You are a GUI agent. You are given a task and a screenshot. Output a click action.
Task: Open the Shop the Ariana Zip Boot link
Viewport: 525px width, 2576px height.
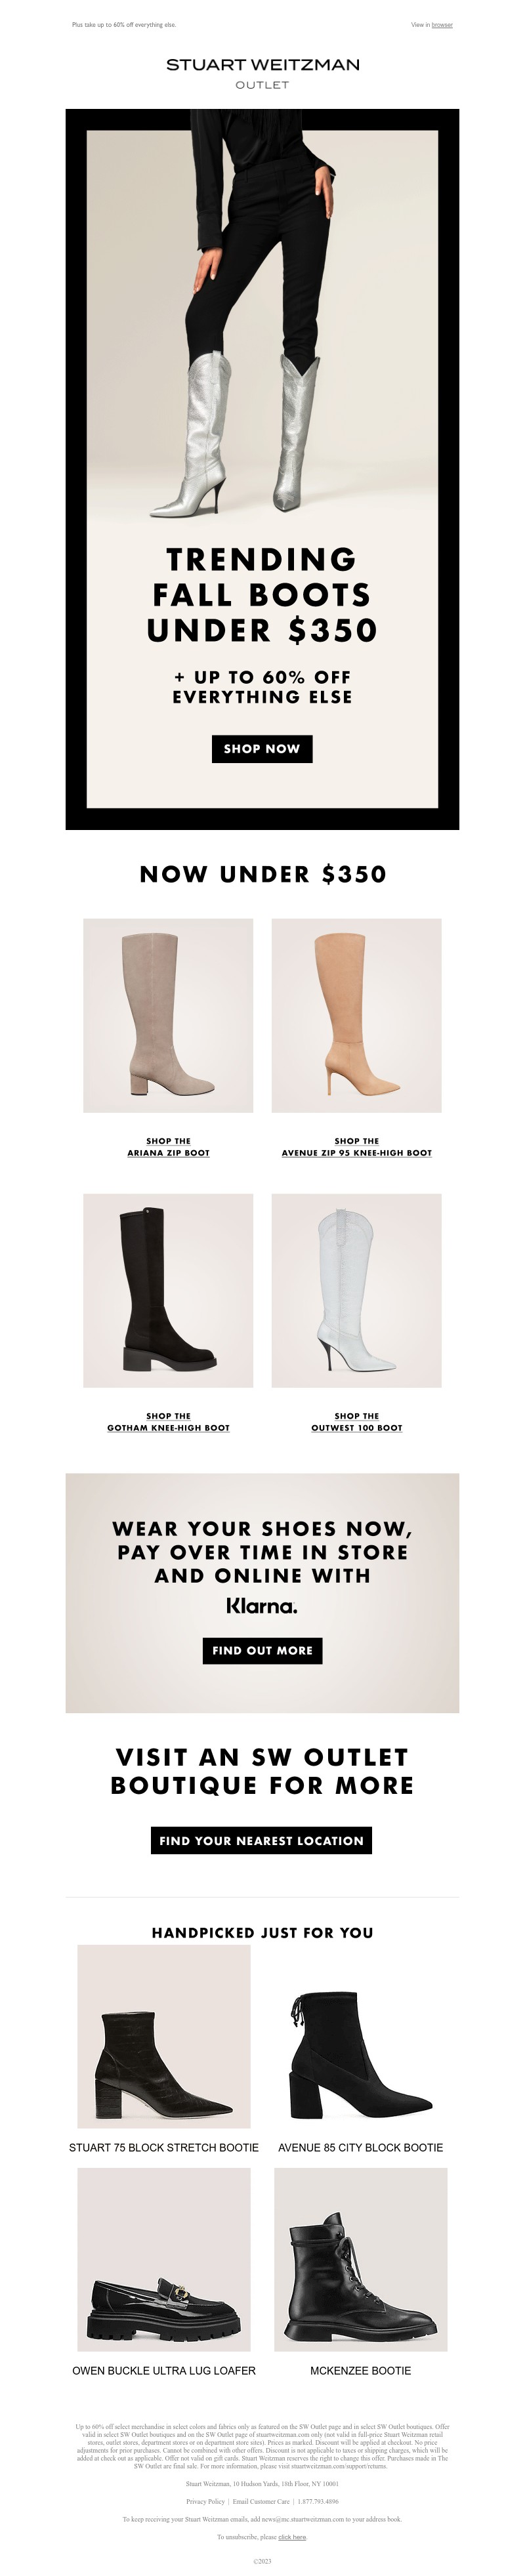(x=168, y=1147)
